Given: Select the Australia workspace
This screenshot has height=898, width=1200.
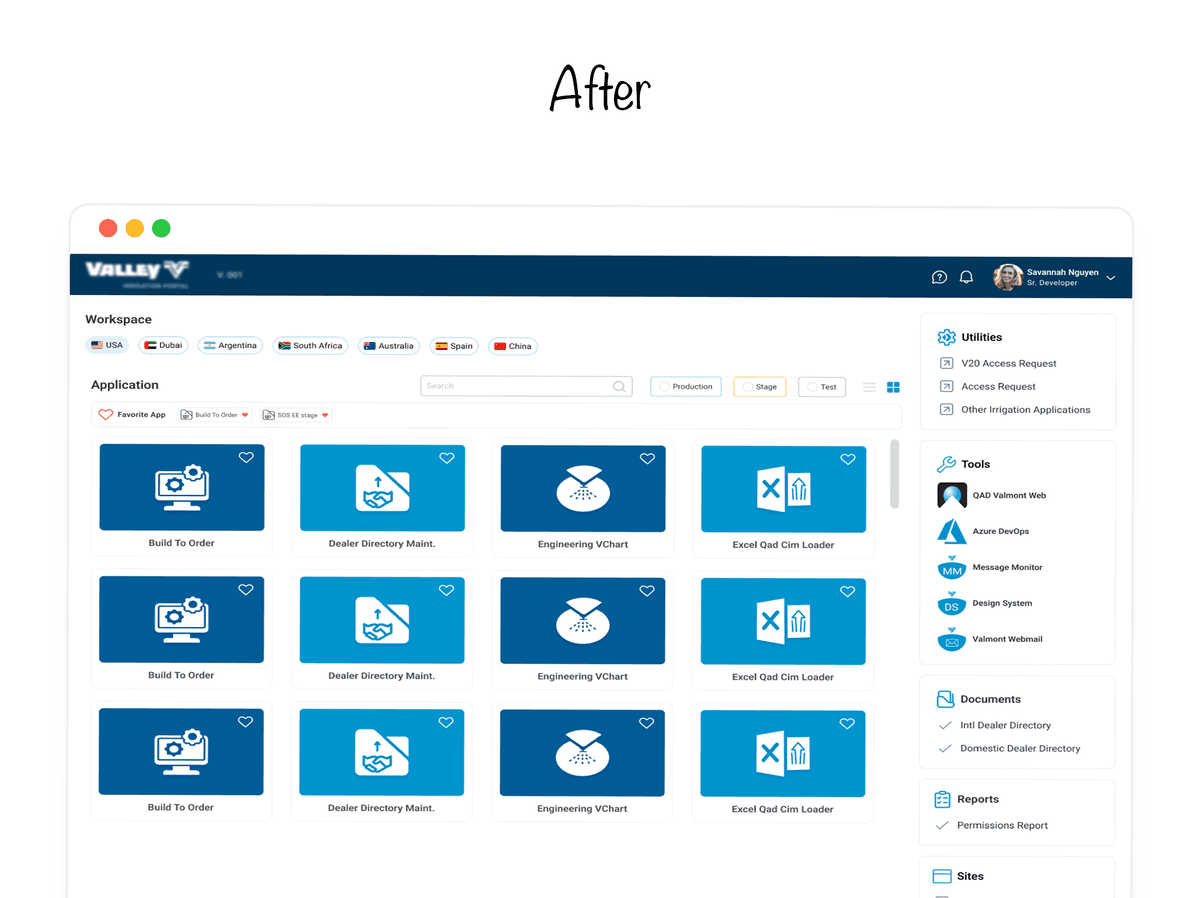Looking at the screenshot, I should point(389,346).
